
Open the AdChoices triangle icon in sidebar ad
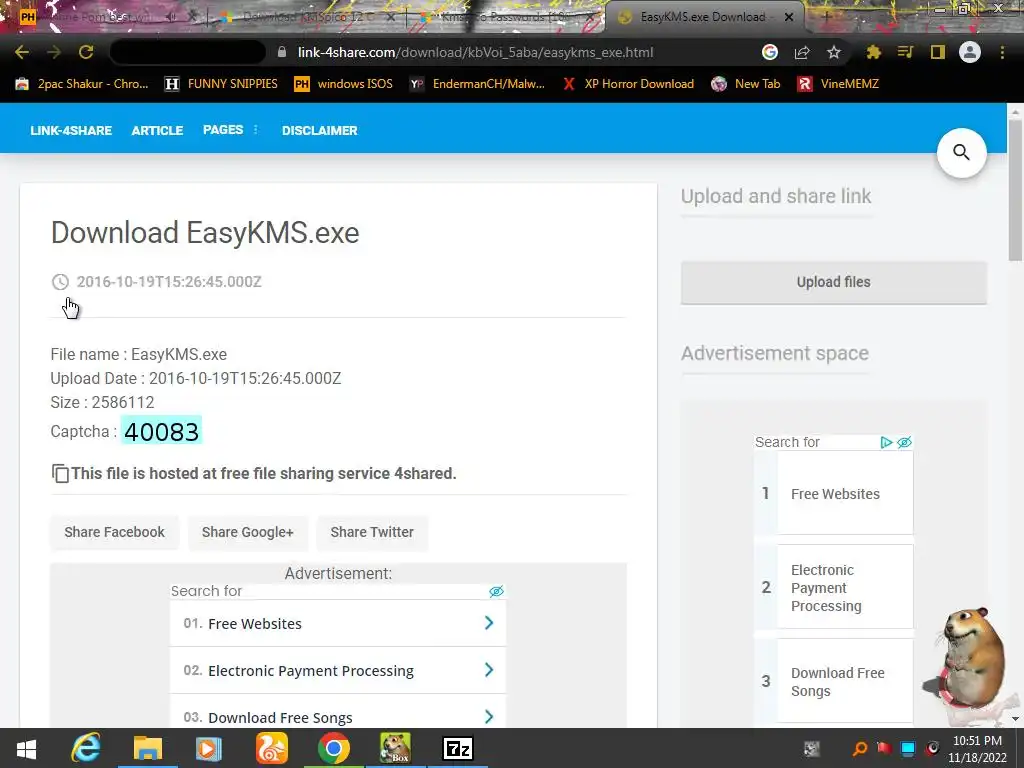[x=886, y=442]
